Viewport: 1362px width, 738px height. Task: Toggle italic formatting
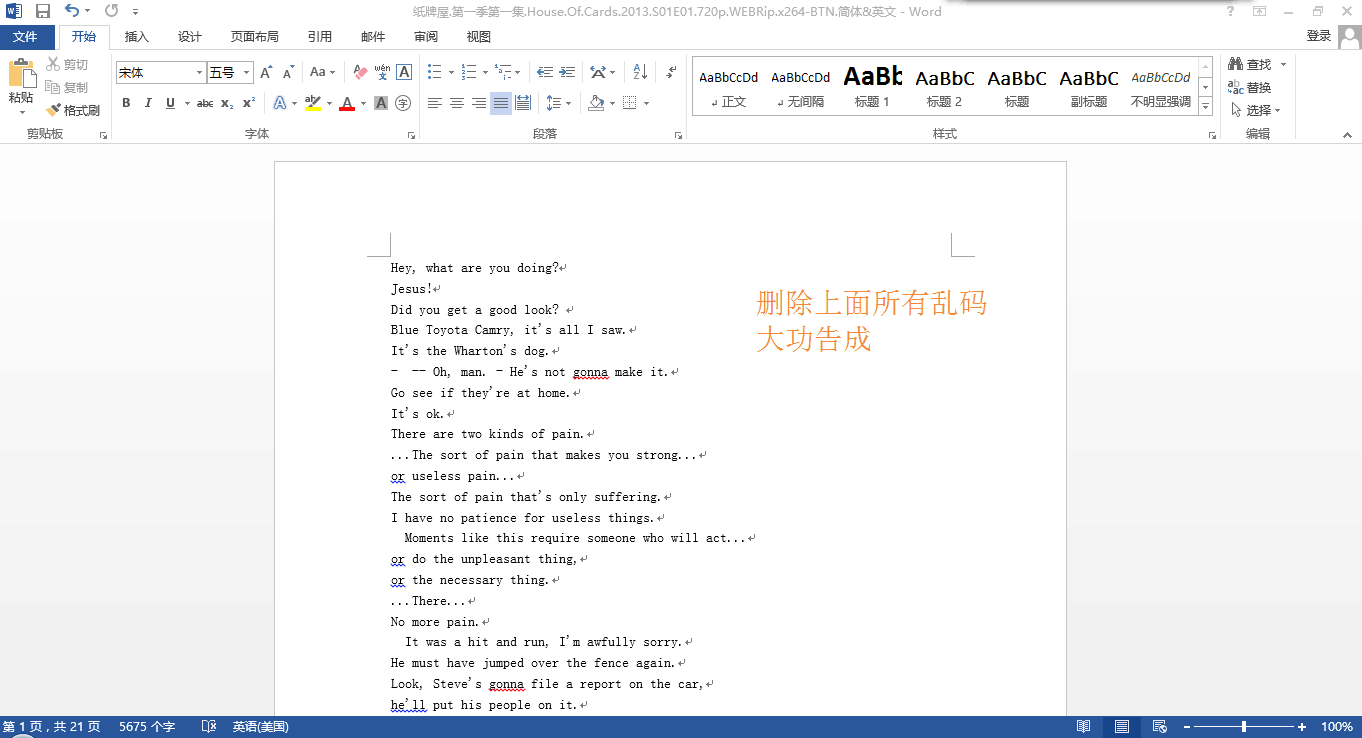pos(148,103)
